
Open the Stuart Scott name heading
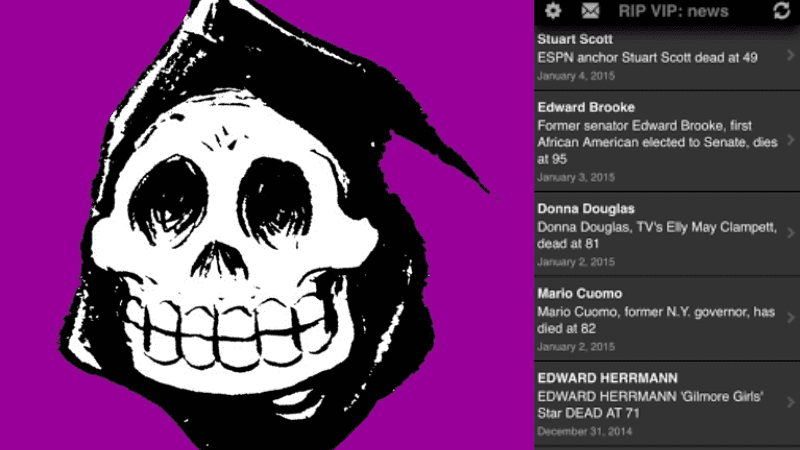coord(575,39)
